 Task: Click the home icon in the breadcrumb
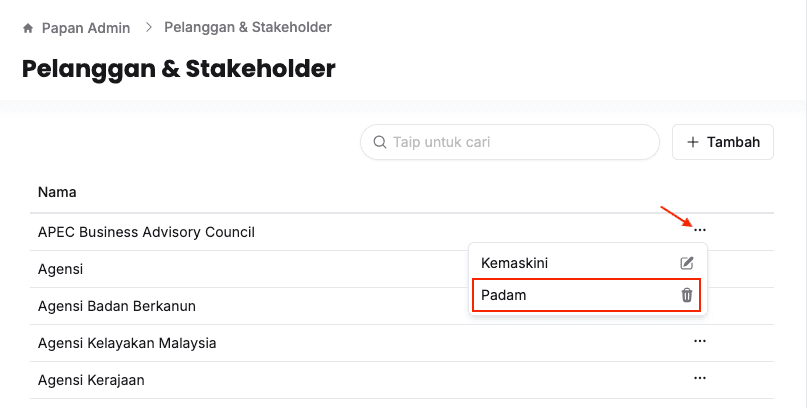tap(28, 28)
